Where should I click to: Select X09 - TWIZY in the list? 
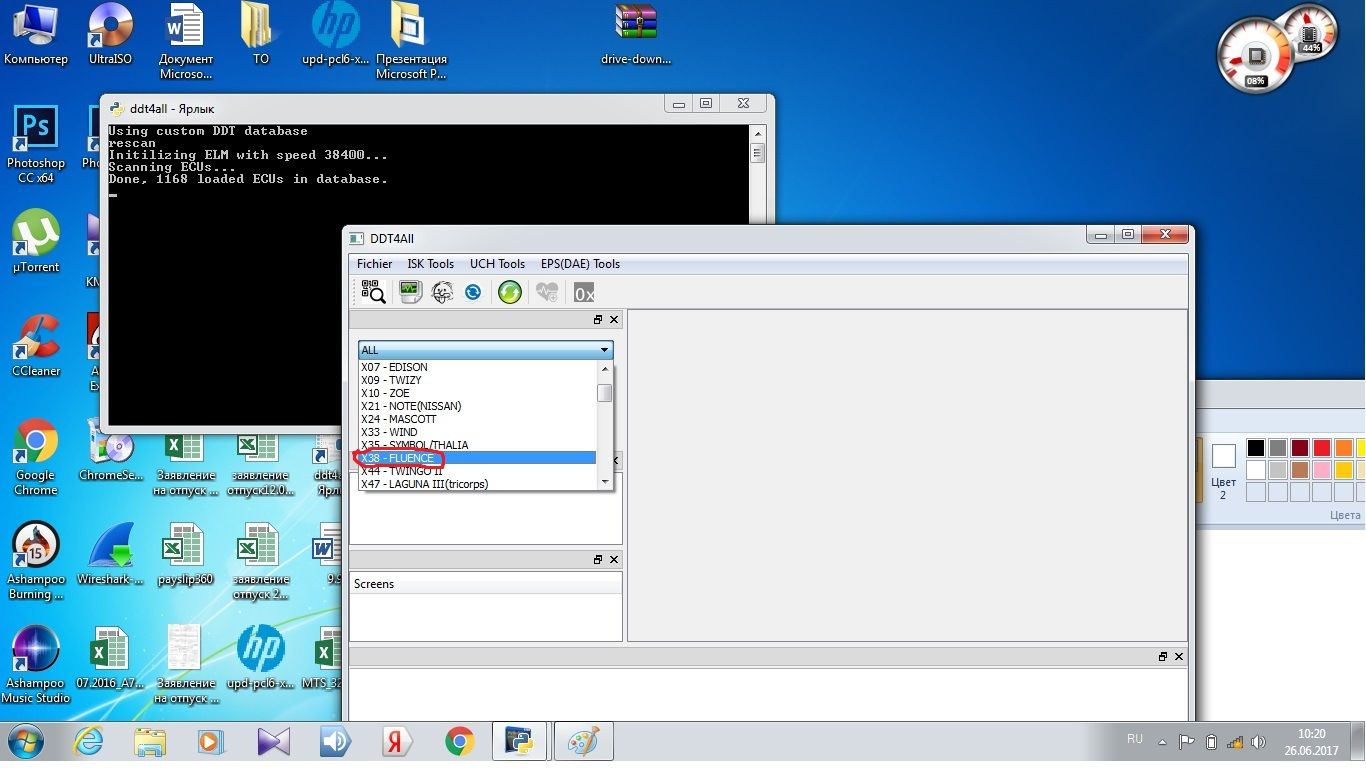coord(478,380)
